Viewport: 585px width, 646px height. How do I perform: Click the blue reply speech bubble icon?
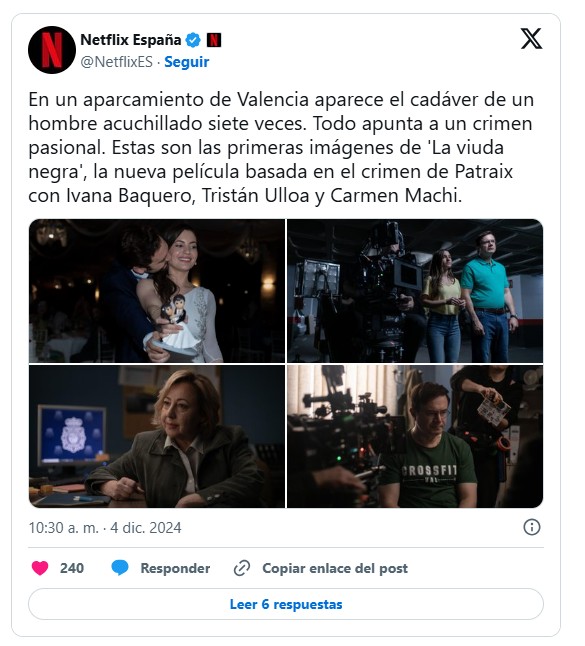120,568
